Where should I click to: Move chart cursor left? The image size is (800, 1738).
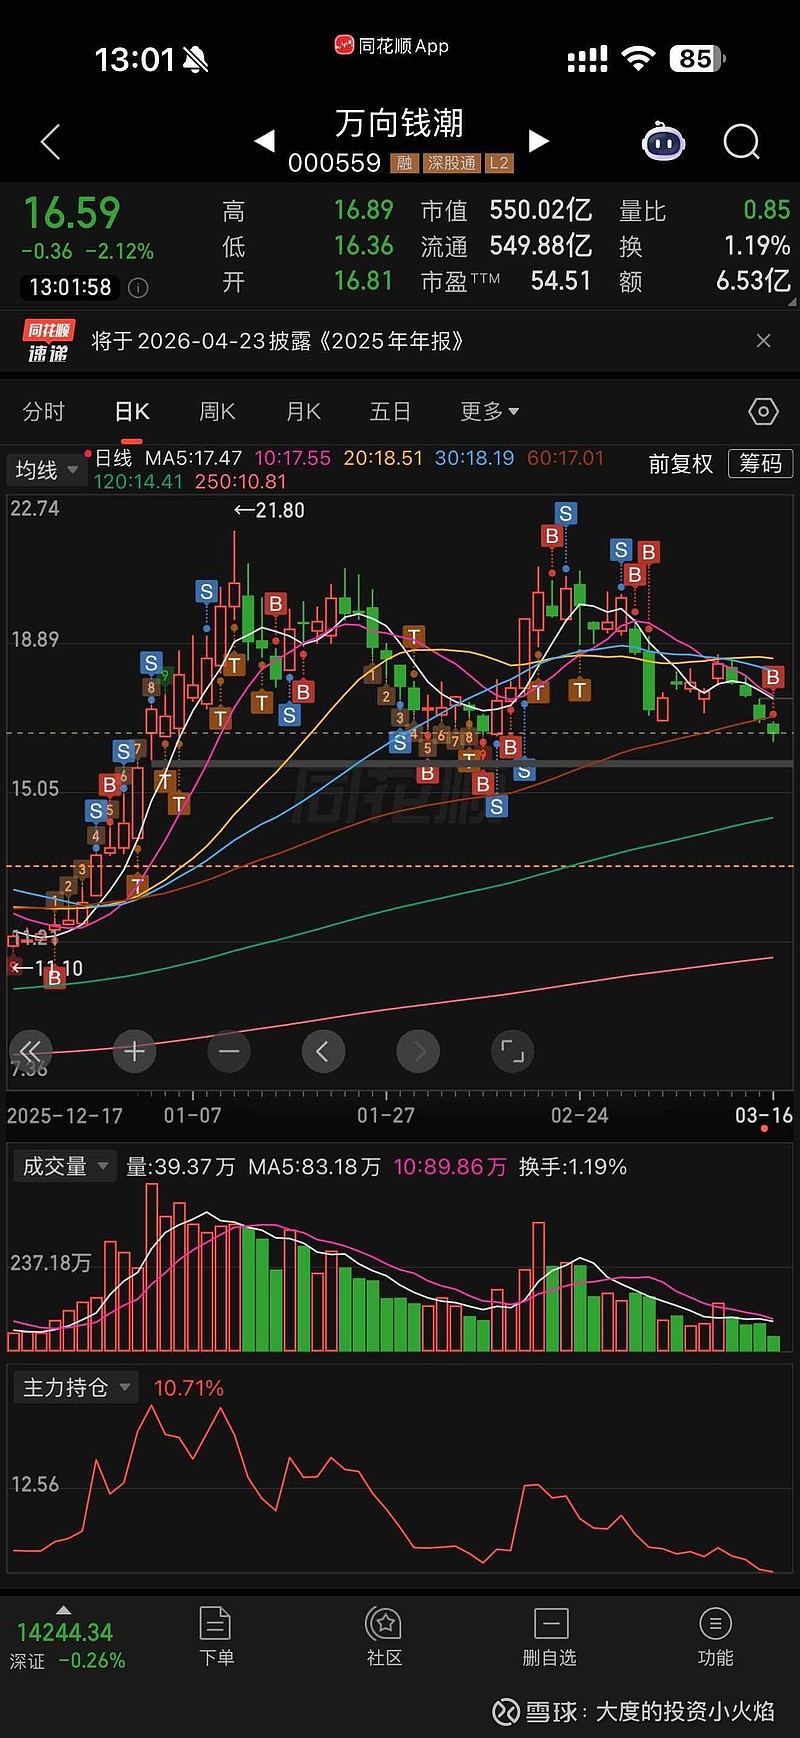pos(323,1051)
